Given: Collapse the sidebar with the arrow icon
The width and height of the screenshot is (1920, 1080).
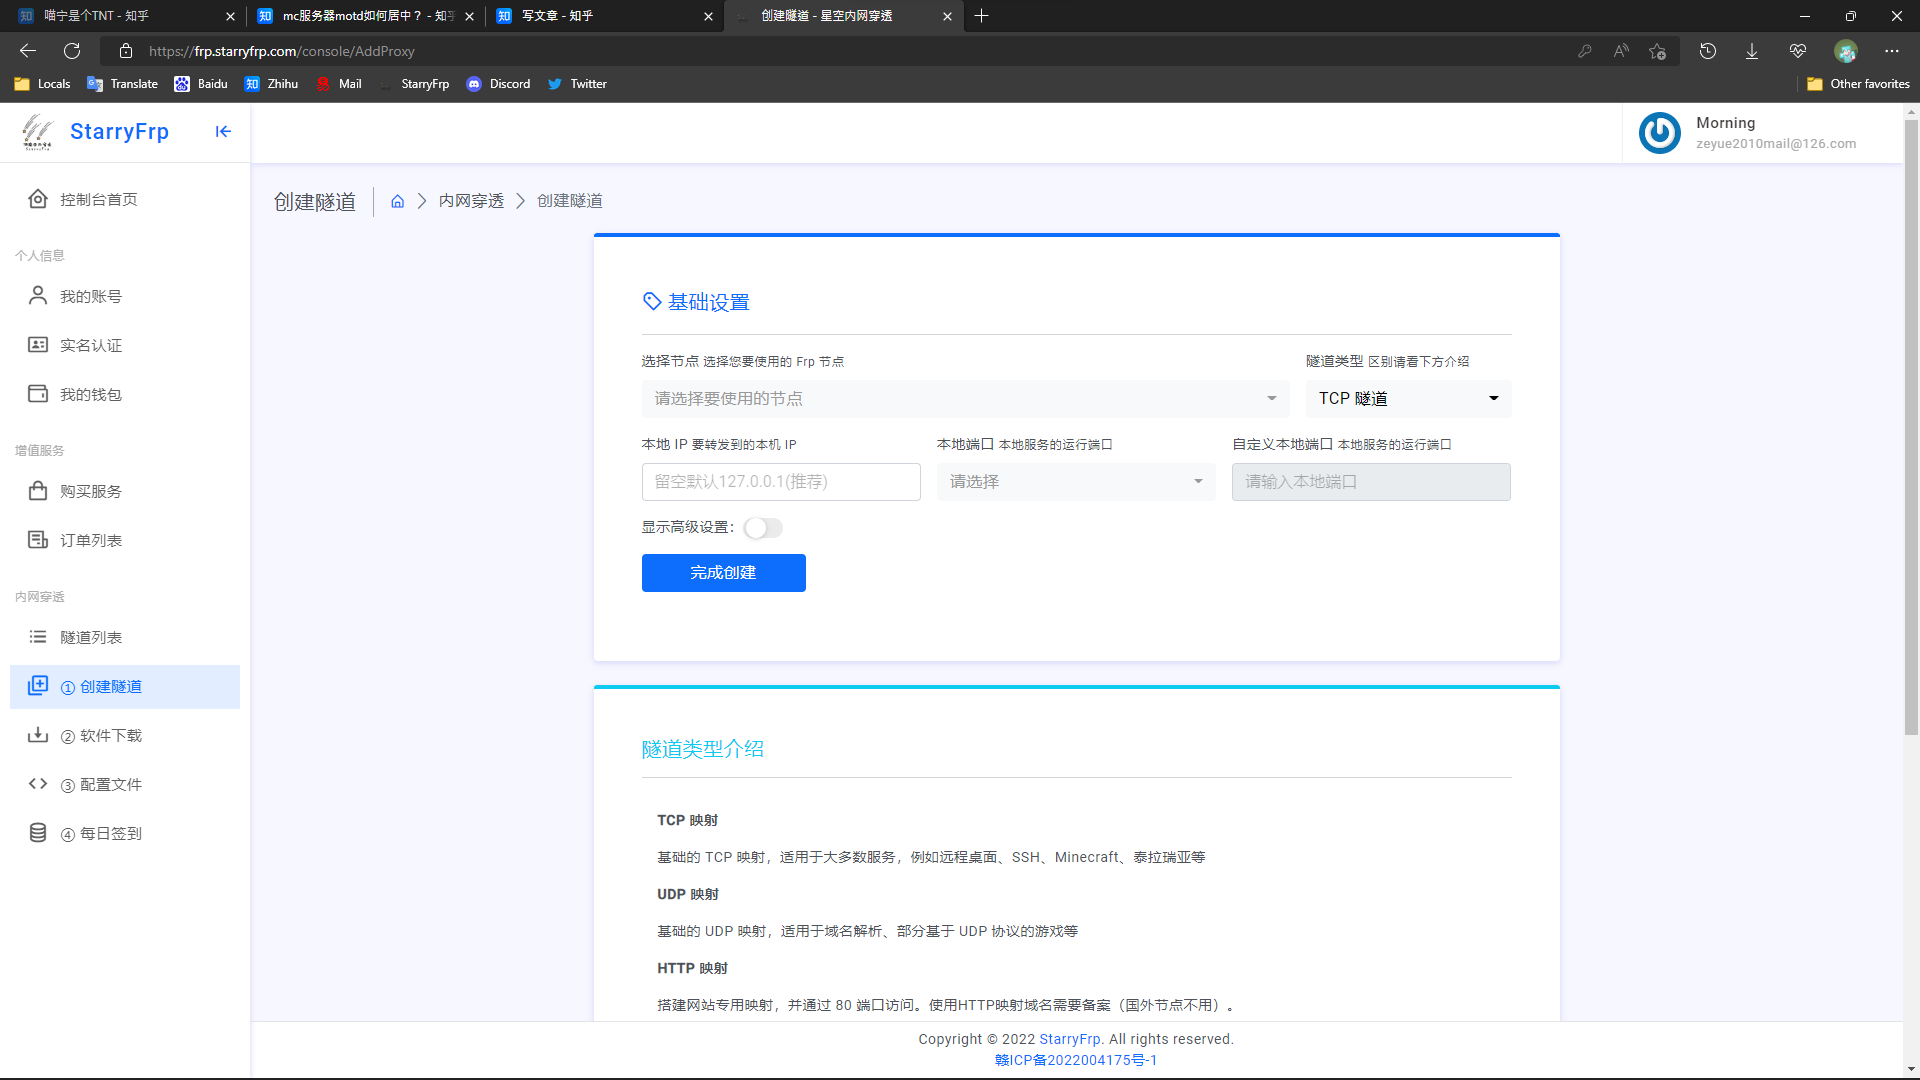Looking at the screenshot, I should (x=223, y=131).
